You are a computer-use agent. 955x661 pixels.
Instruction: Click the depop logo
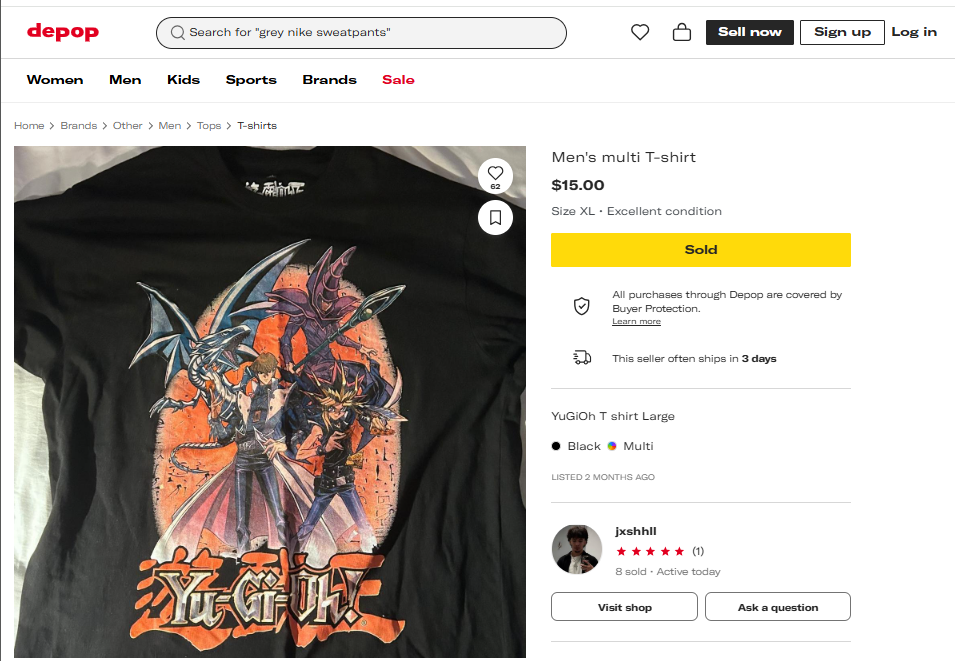pyautogui.click(x=63, y=32)
